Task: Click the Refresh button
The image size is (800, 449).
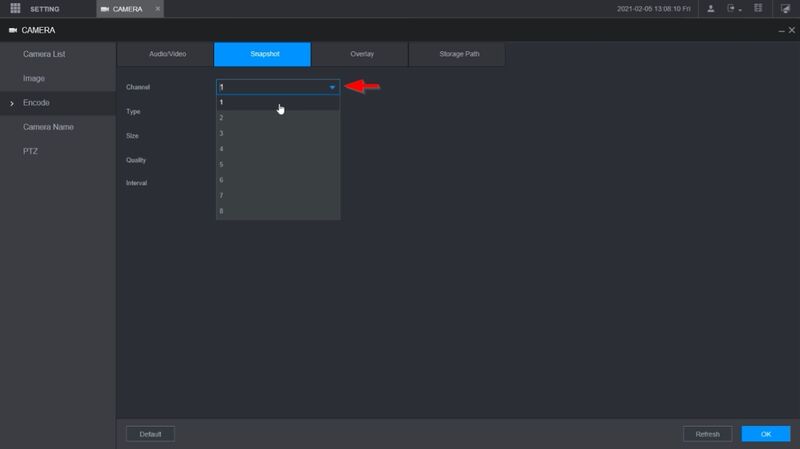Action: pyautogui.click(x=708, y=434)
